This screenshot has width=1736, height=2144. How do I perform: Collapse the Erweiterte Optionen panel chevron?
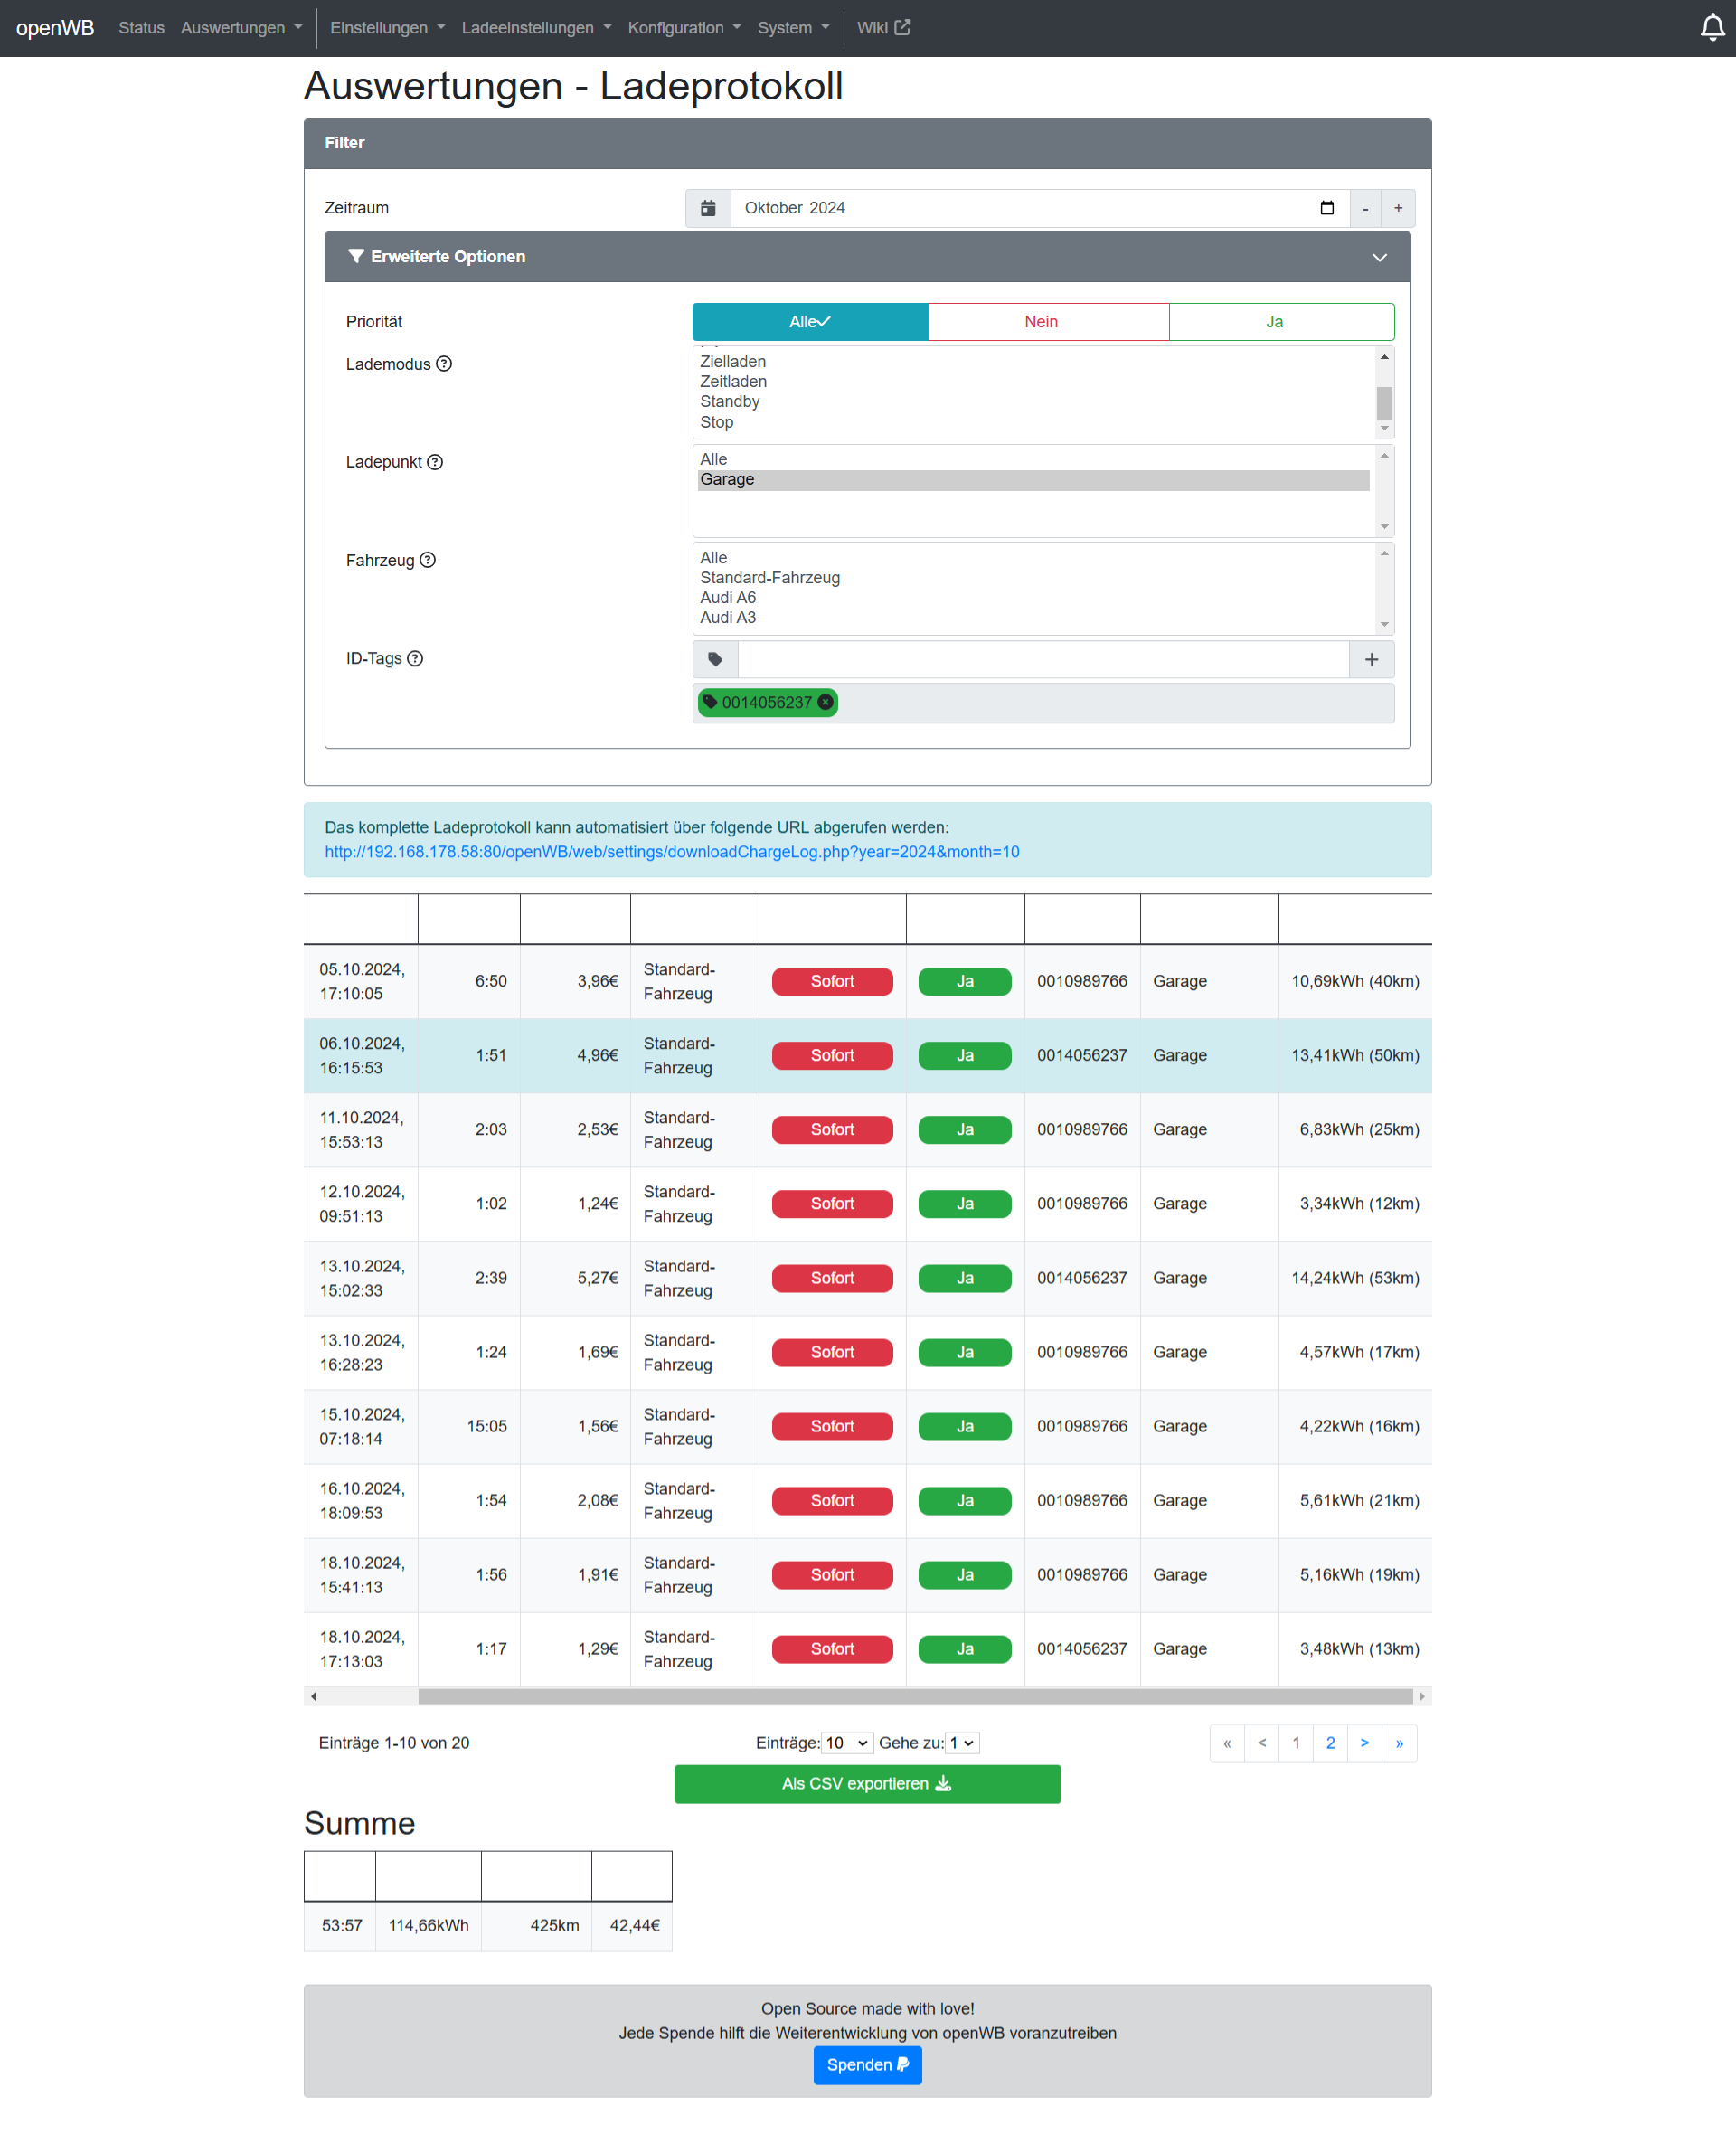[1379, 257]
